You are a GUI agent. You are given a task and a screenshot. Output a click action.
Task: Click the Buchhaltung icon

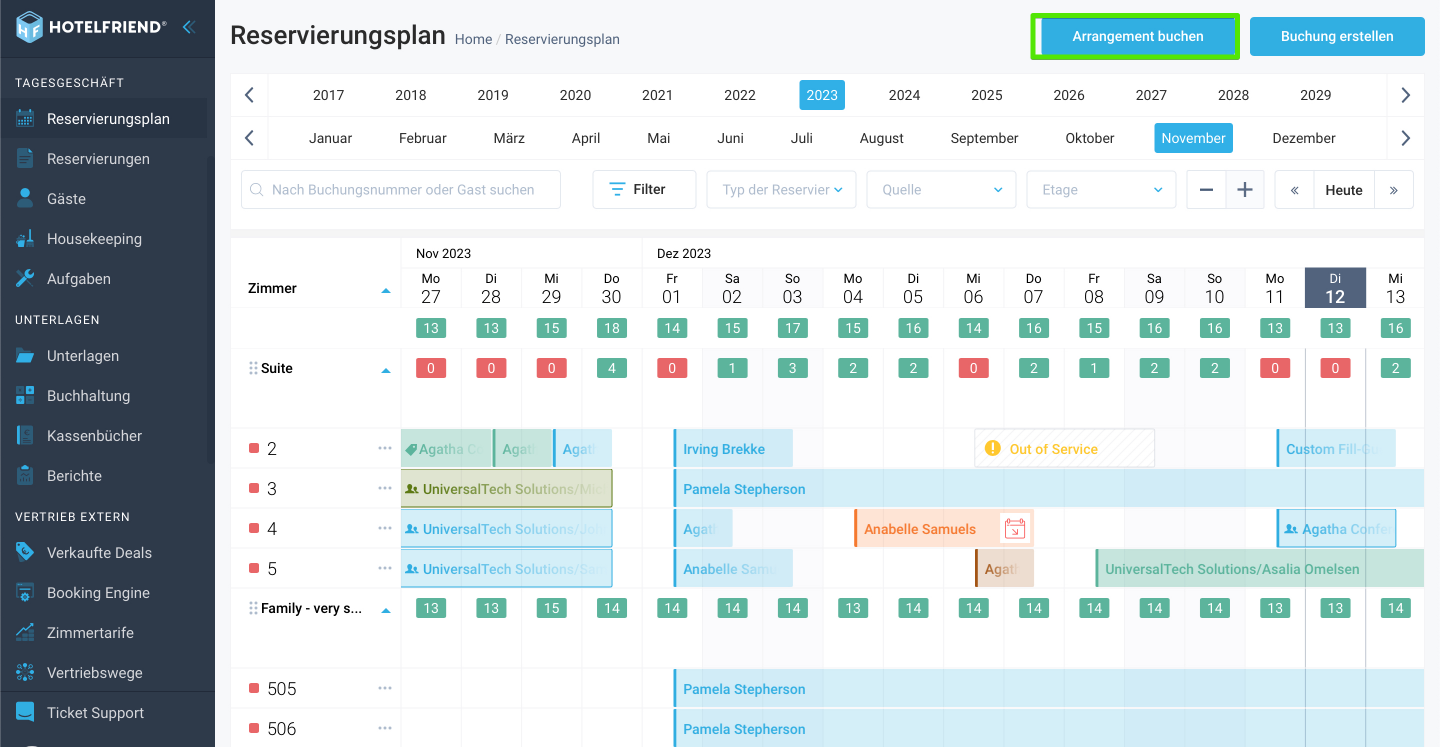(25, 396)
